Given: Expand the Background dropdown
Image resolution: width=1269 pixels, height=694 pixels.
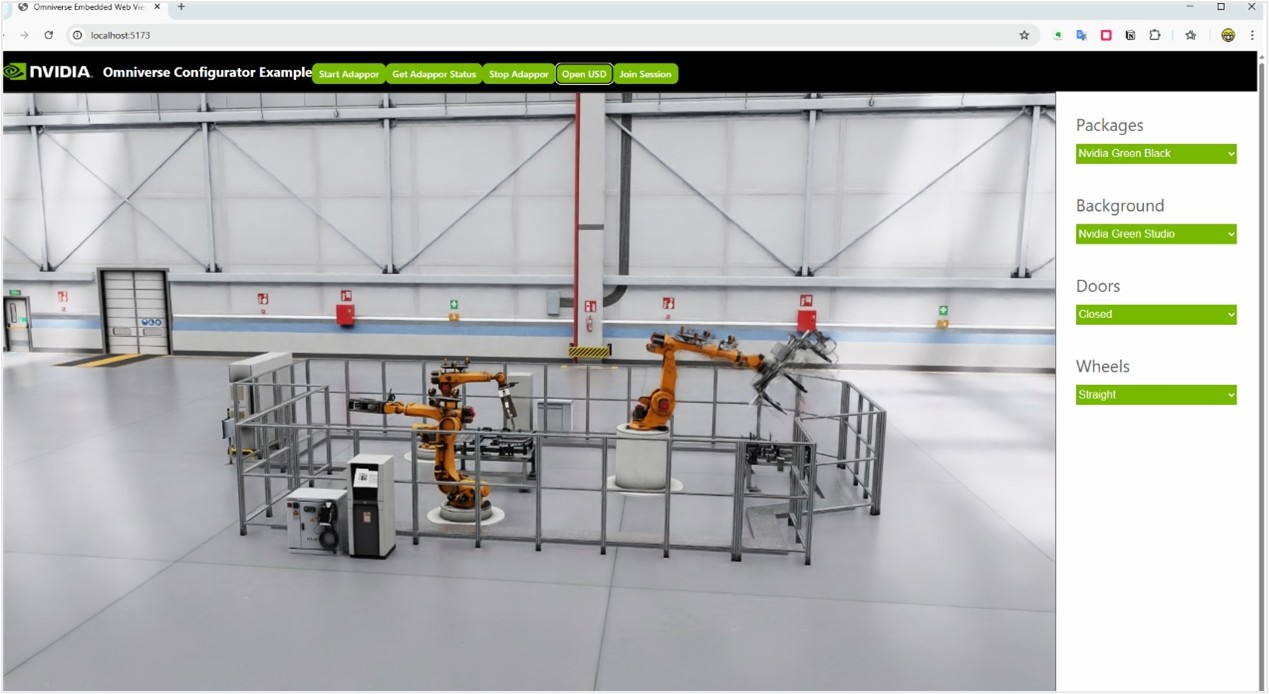Looking at the screenshot, I should (x=1156, y=234).
